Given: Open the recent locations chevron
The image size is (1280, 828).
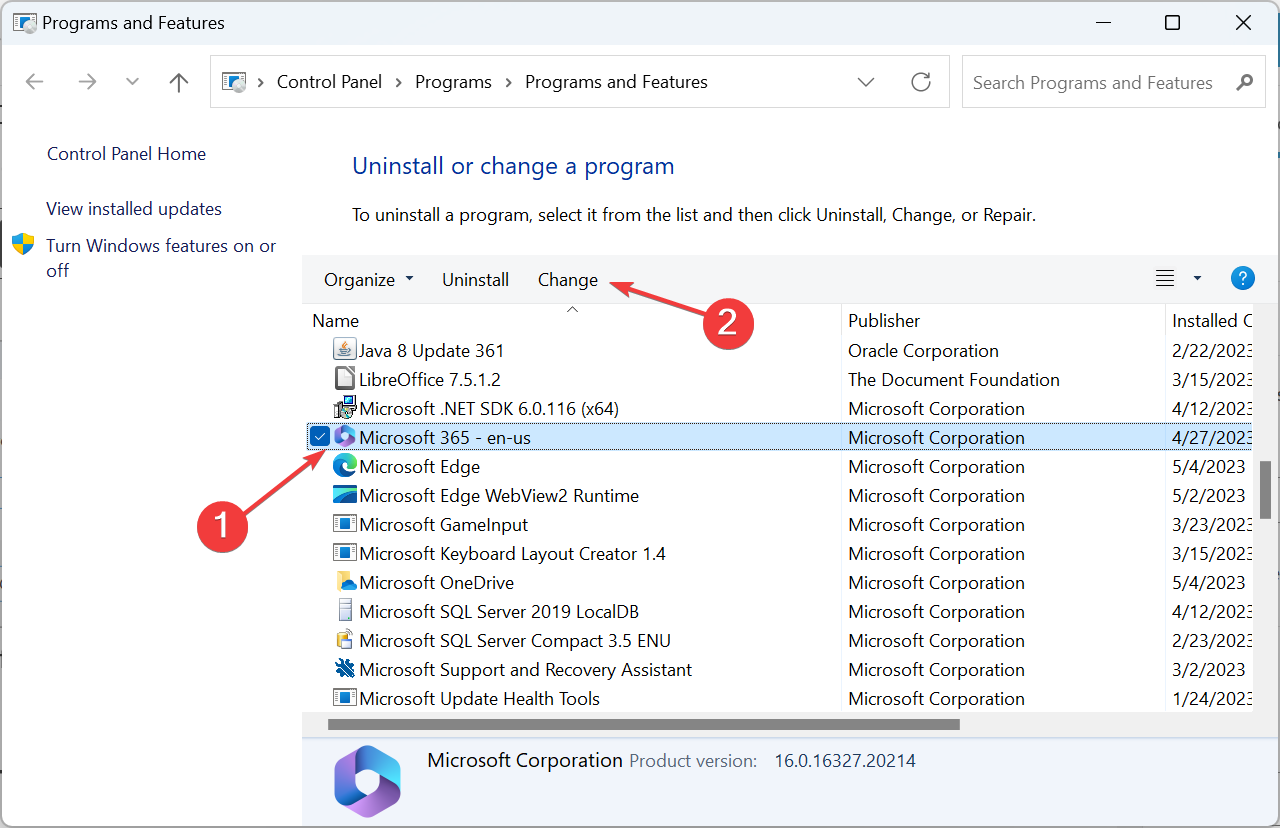Looking at the screenshot, I should 132,82.
